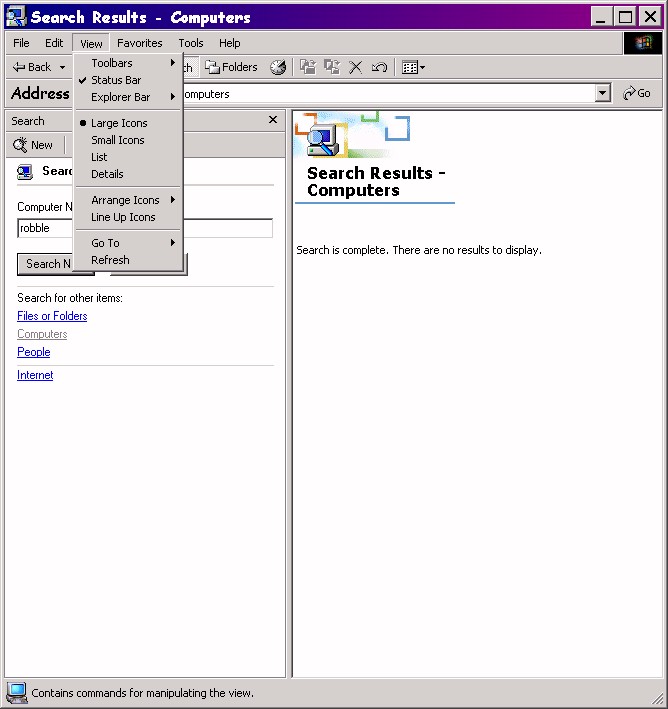Click the Back arrow toolbar button
The height and width of the screenshot is (709, 668).
(x=32, y=67)
